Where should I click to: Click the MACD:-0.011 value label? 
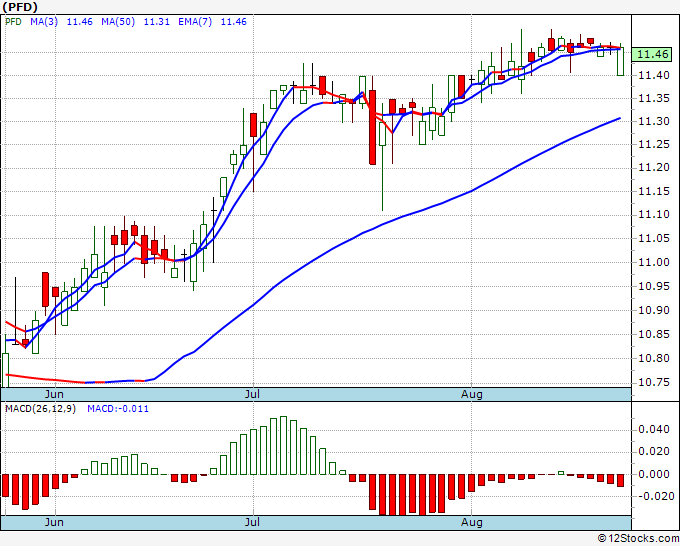pyautogui.click(x=118, y=409)
